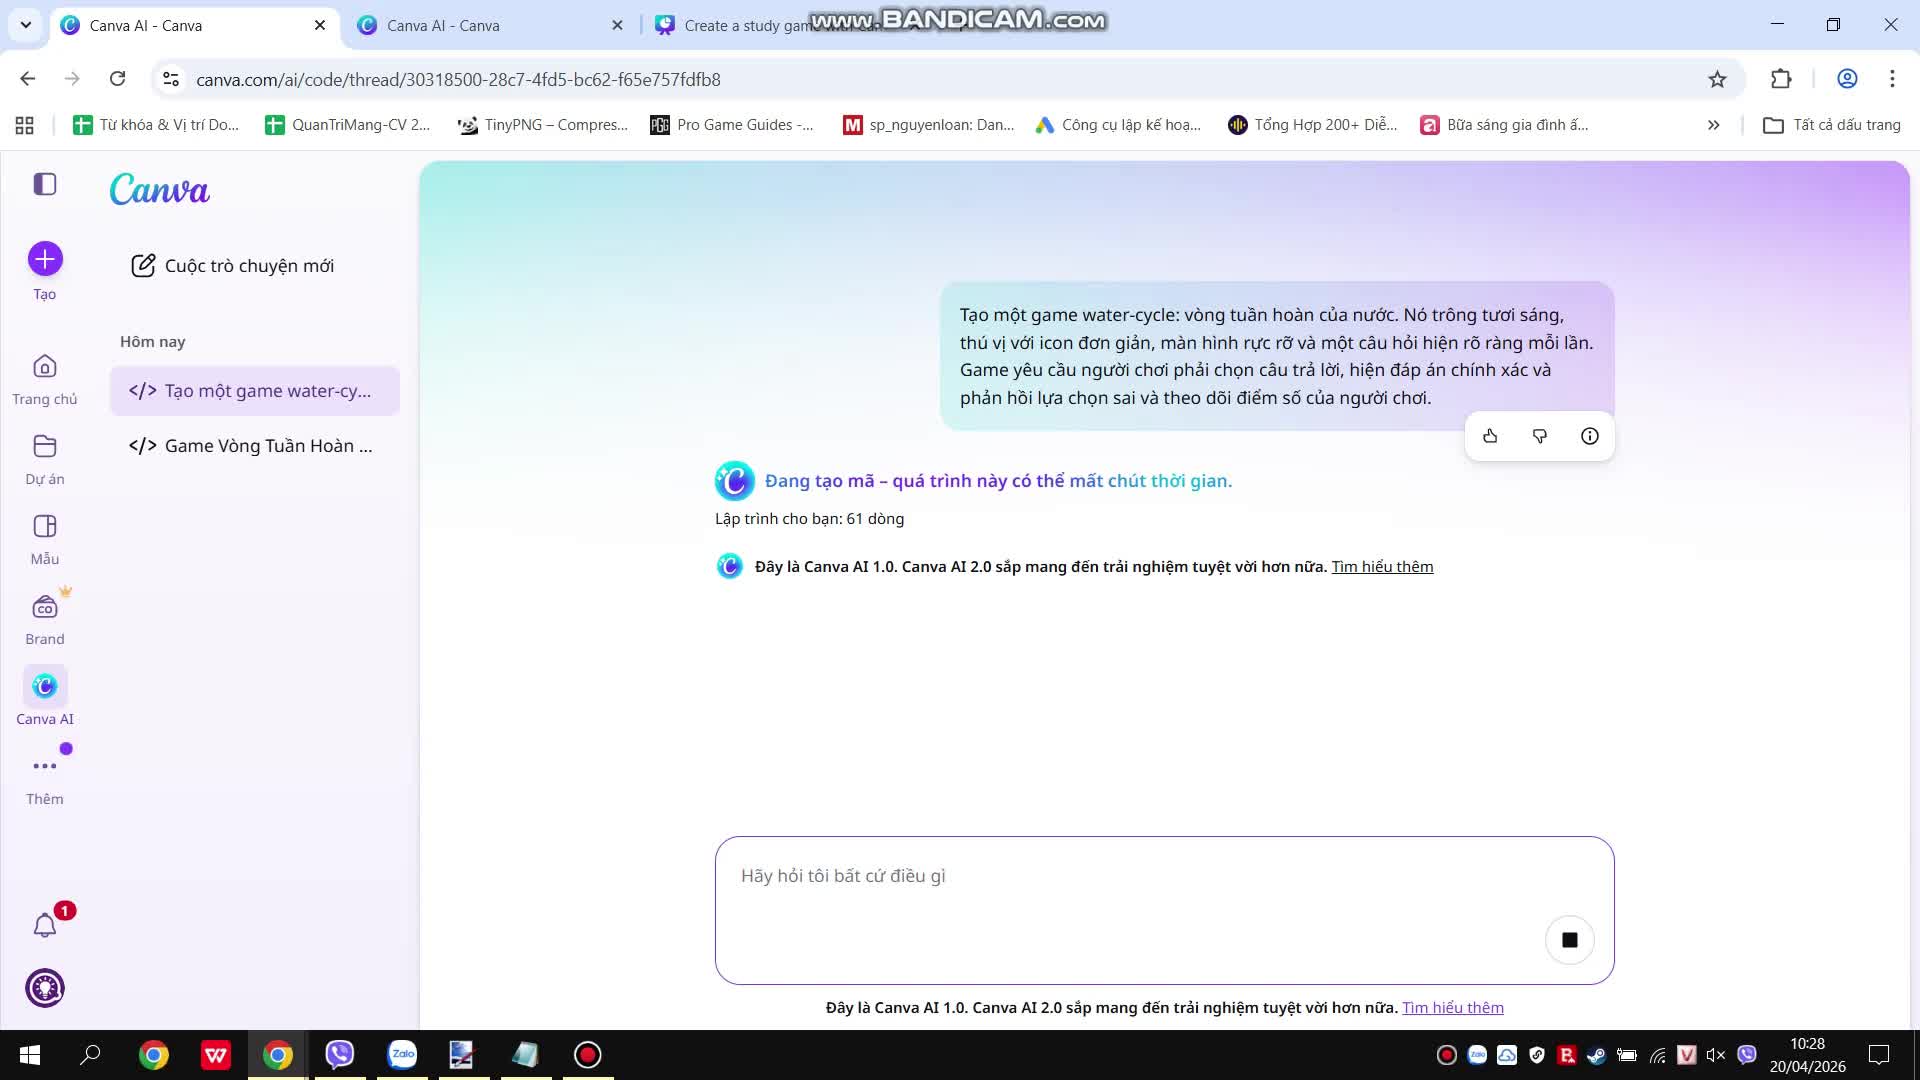Open sp_nguyenloan bookmark
This screenshot has width=1920, height=1080.
click(x=929, y=125)
